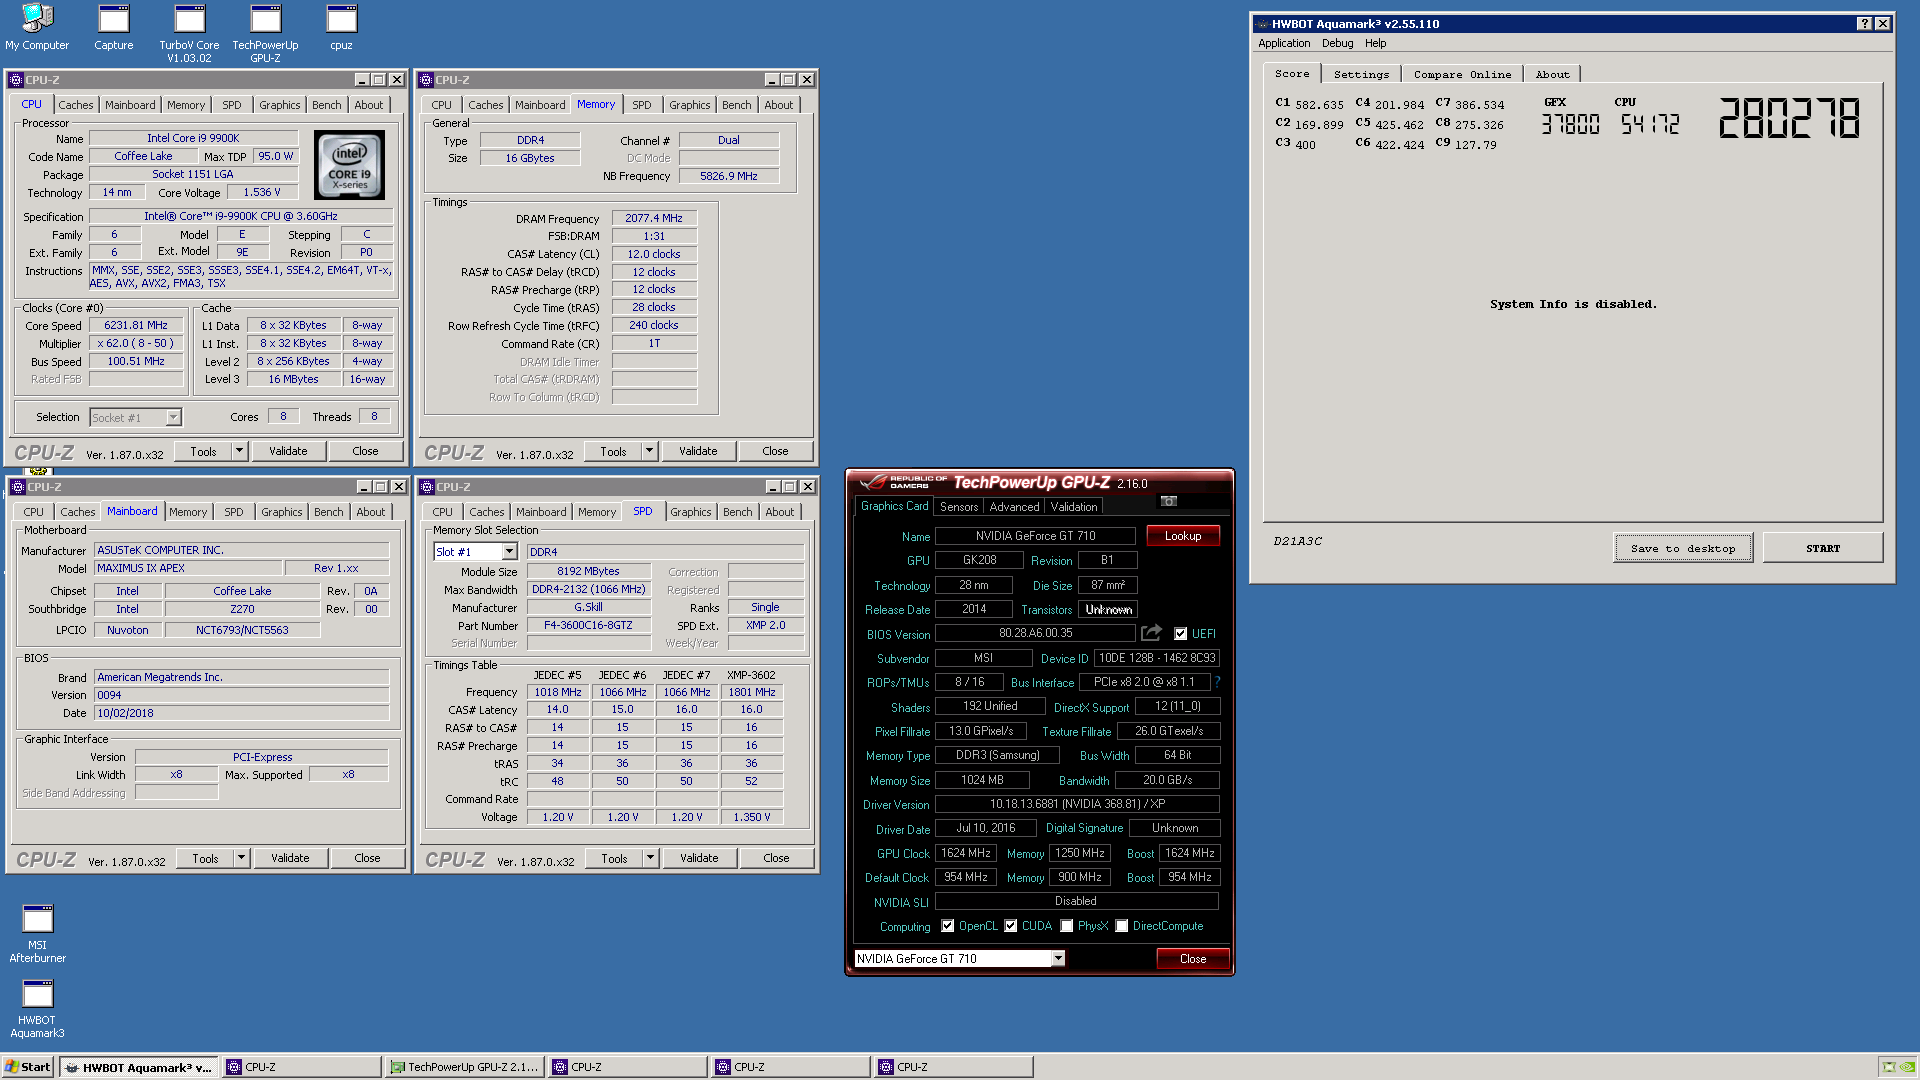Enable the PhysX computing checkbox

pyautogui.click(x=1067, y=926)
